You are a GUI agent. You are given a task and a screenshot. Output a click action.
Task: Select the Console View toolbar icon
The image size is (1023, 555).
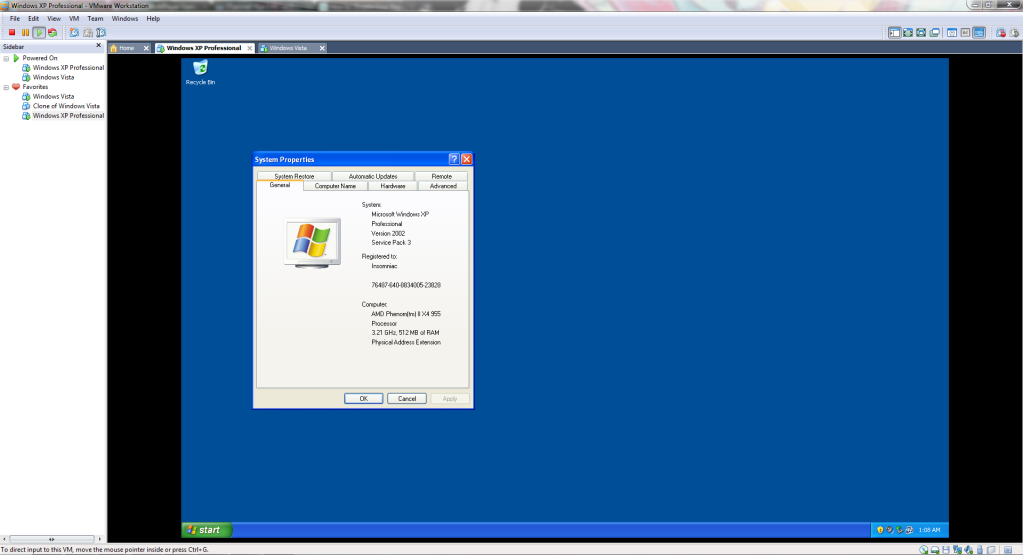[x=979, y=33]
